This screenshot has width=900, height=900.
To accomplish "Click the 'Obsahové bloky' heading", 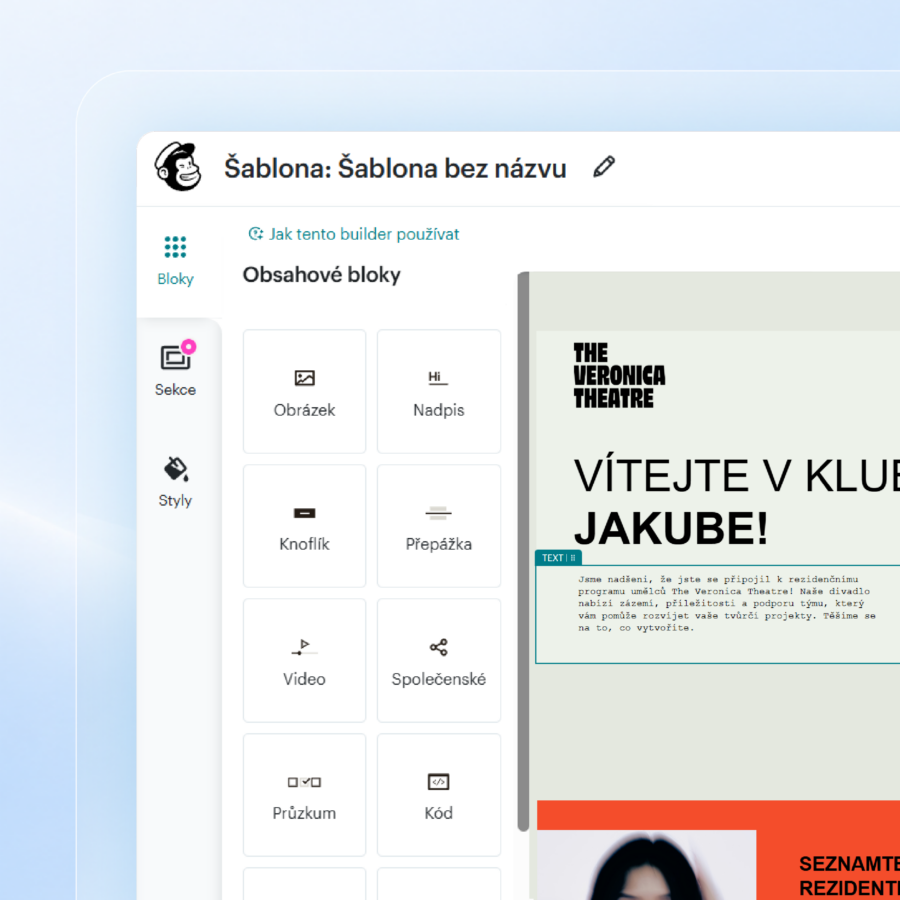I will [321, 275].
